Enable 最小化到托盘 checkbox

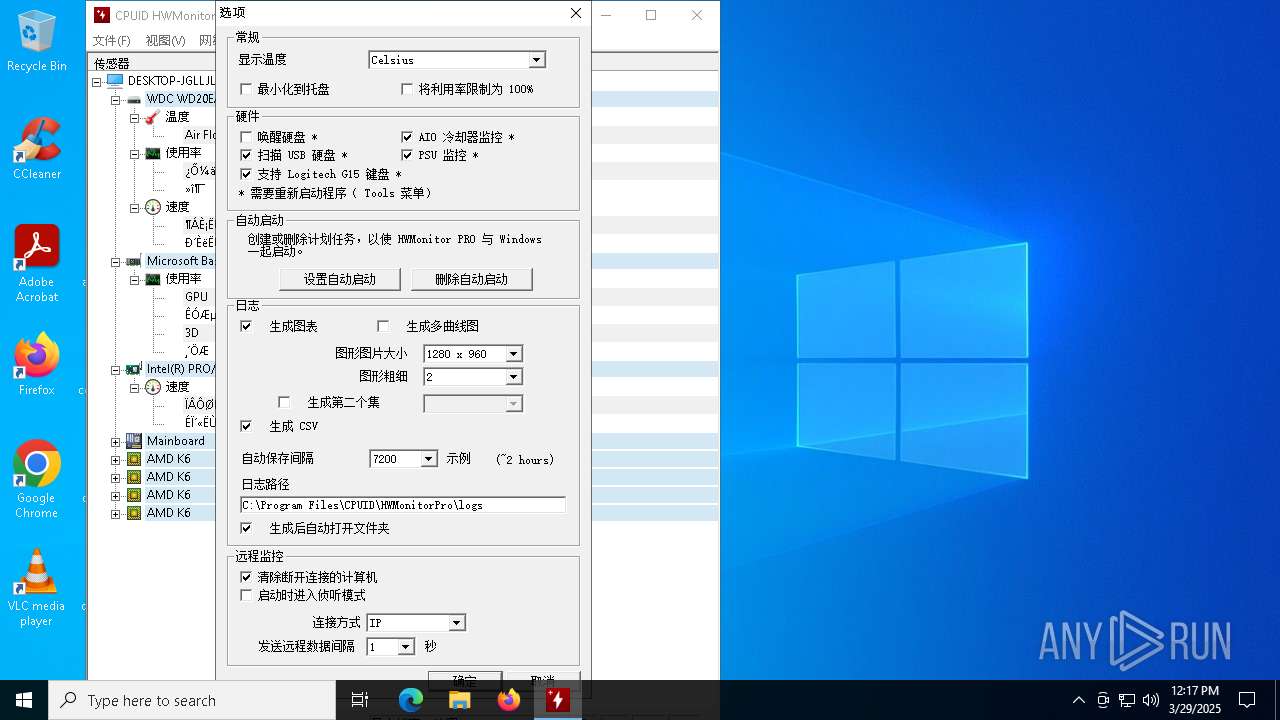246,89
